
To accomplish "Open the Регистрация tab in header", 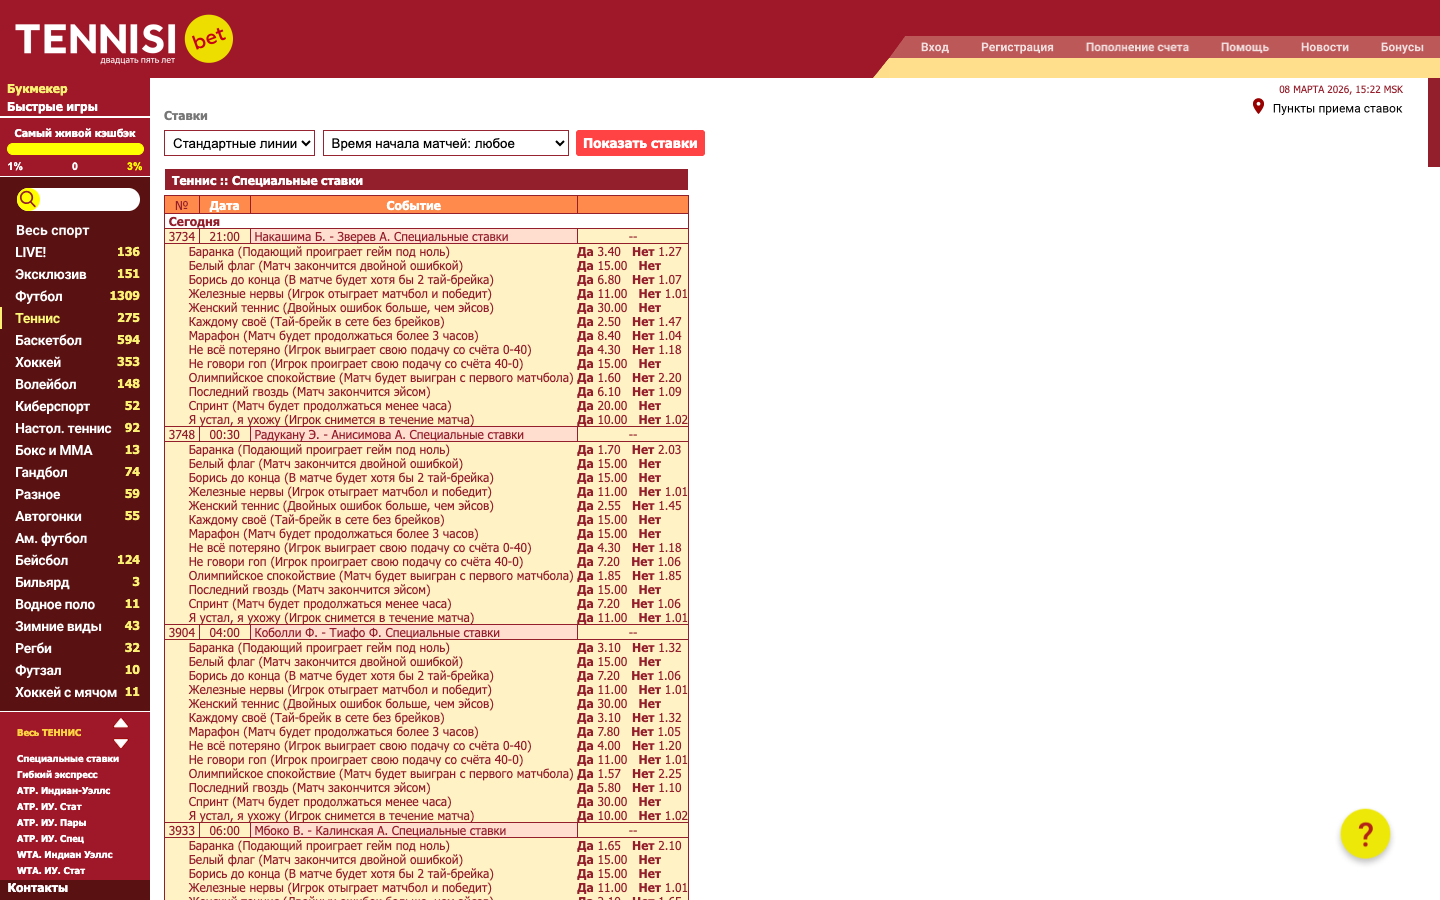I will (x=1017, y=47).
